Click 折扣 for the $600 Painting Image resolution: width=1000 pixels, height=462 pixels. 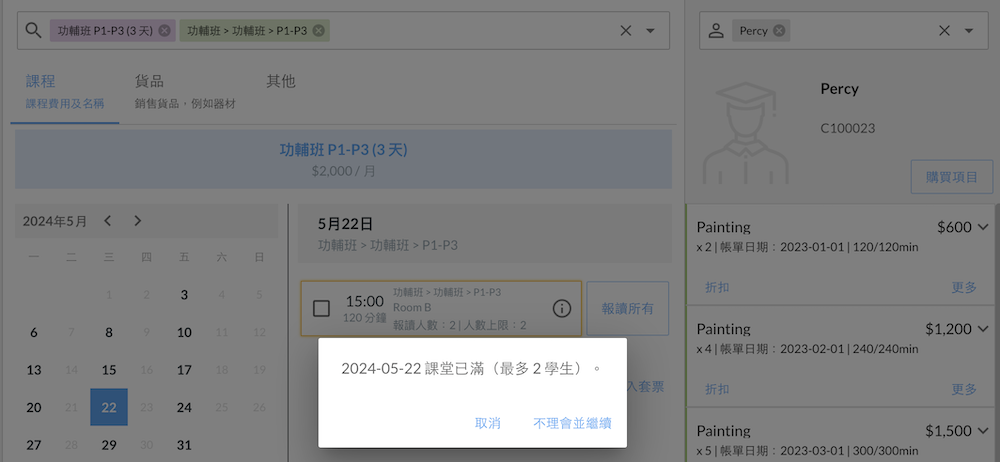point(717,287)
